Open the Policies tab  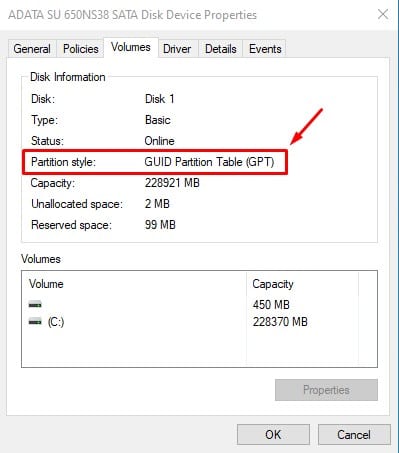[80, 49]
